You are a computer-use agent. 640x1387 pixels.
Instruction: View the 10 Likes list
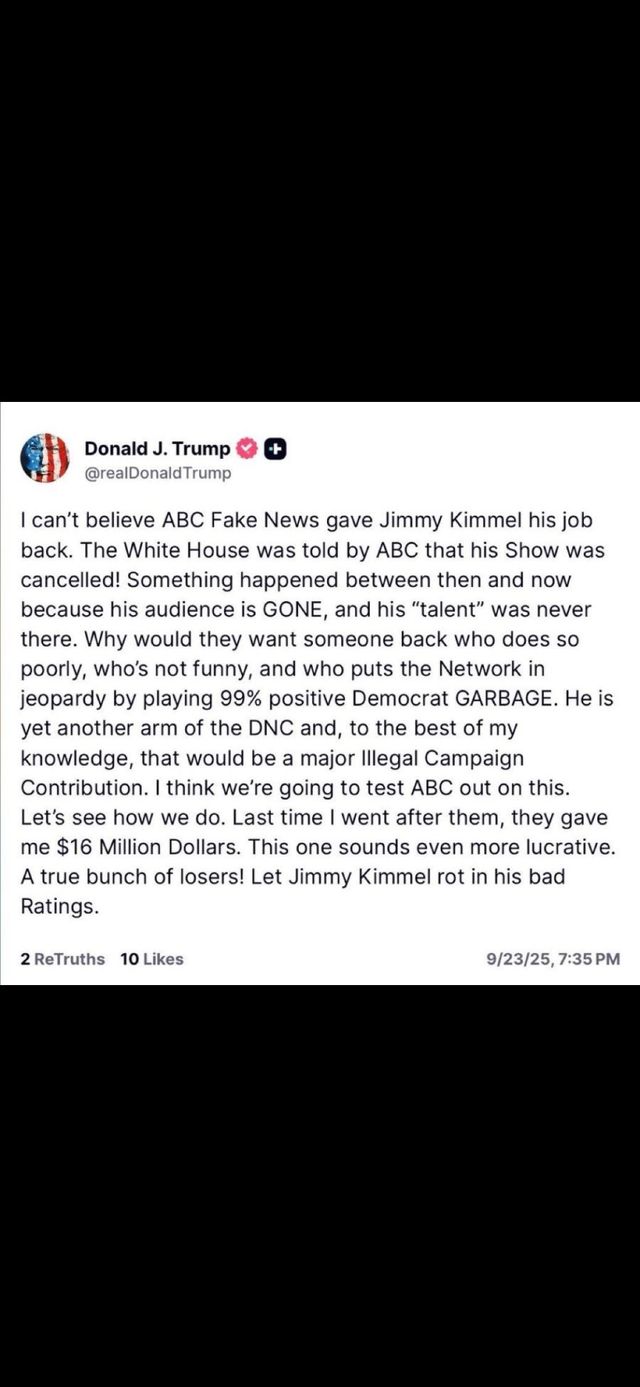coord(152,959)
